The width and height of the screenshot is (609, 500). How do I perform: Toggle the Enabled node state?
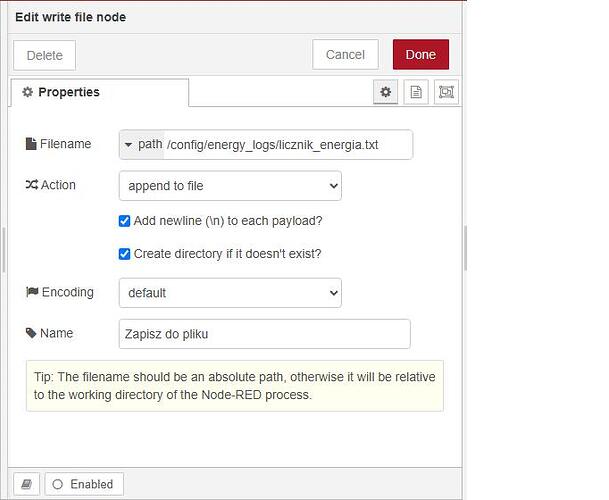(x=84, y=484)
